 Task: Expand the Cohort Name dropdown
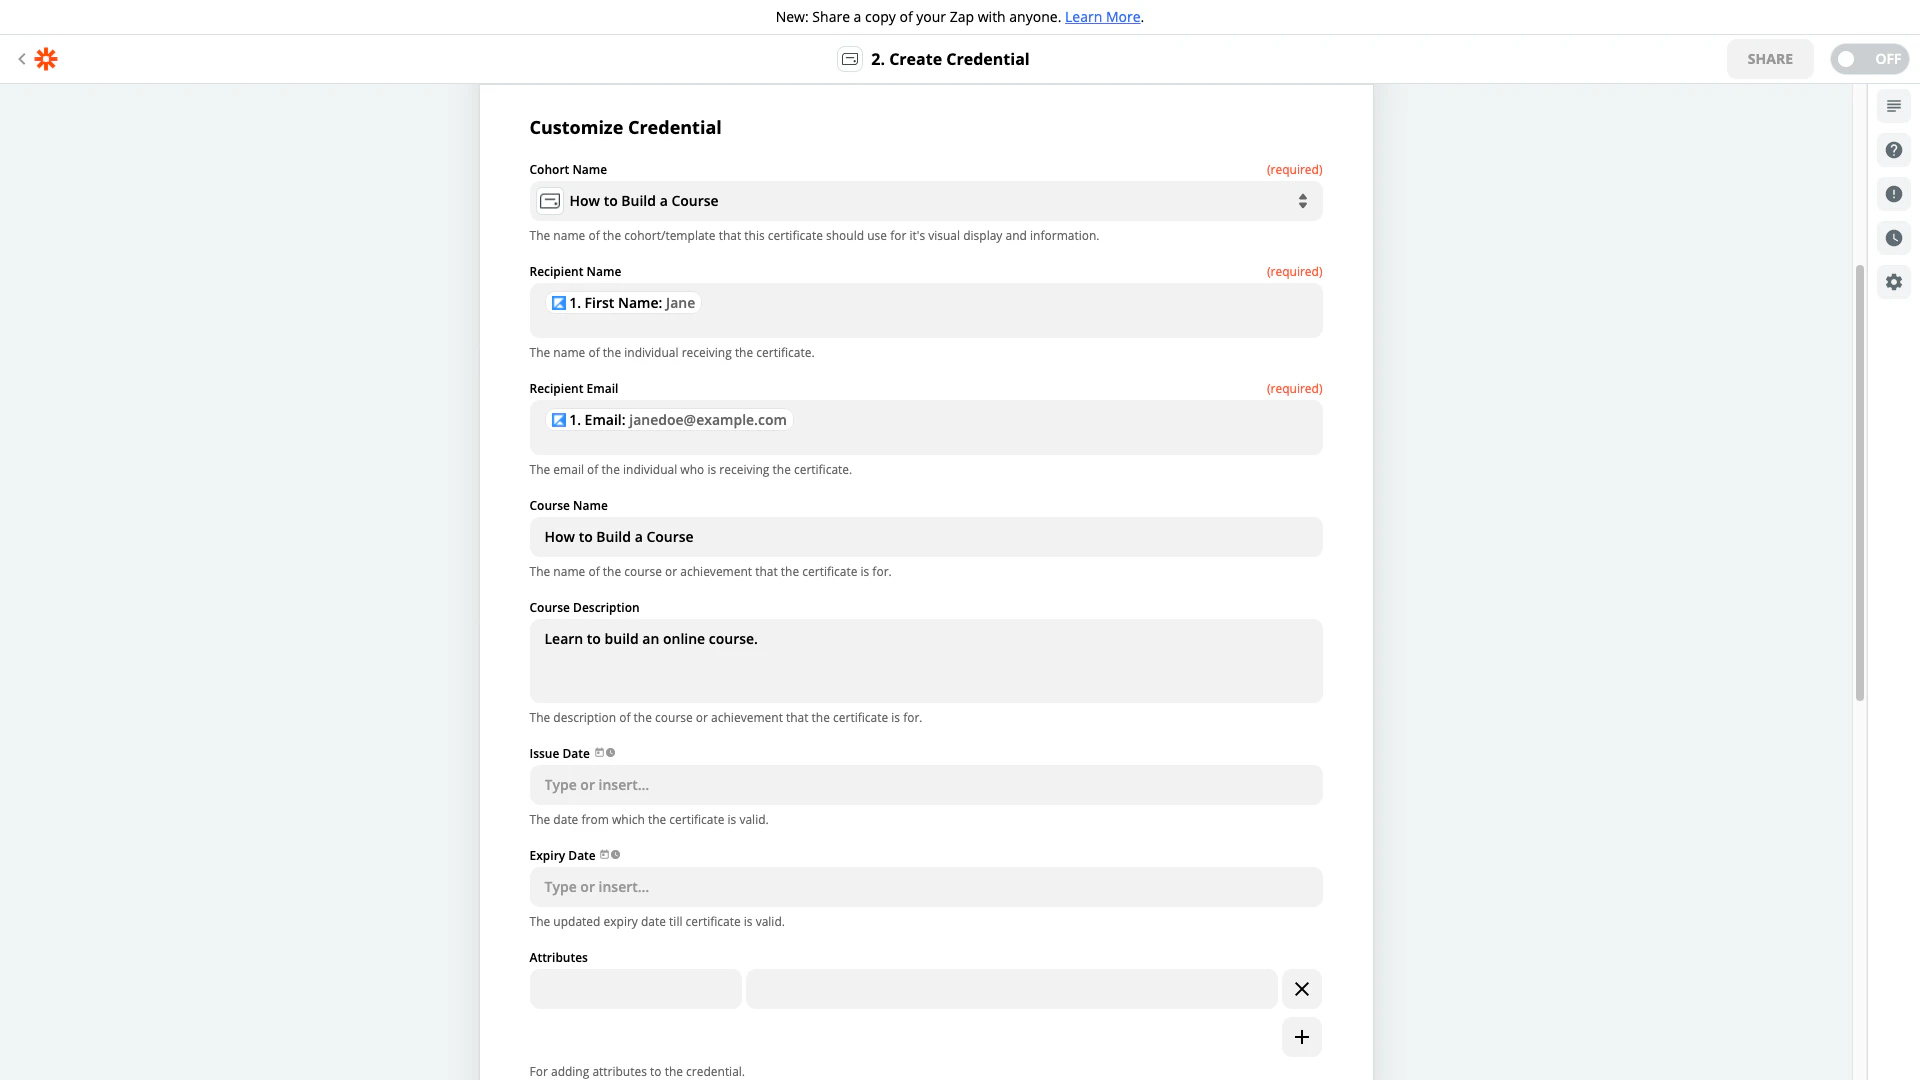[925, 201]
